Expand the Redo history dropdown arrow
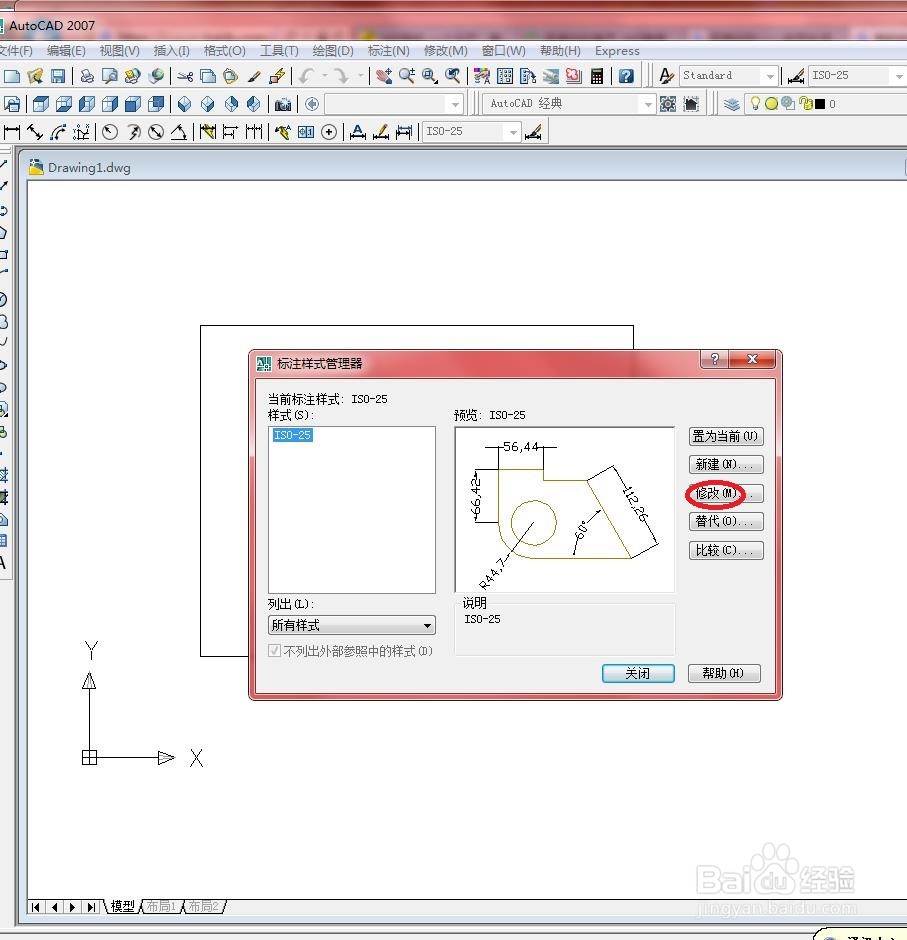 (360, 76)
